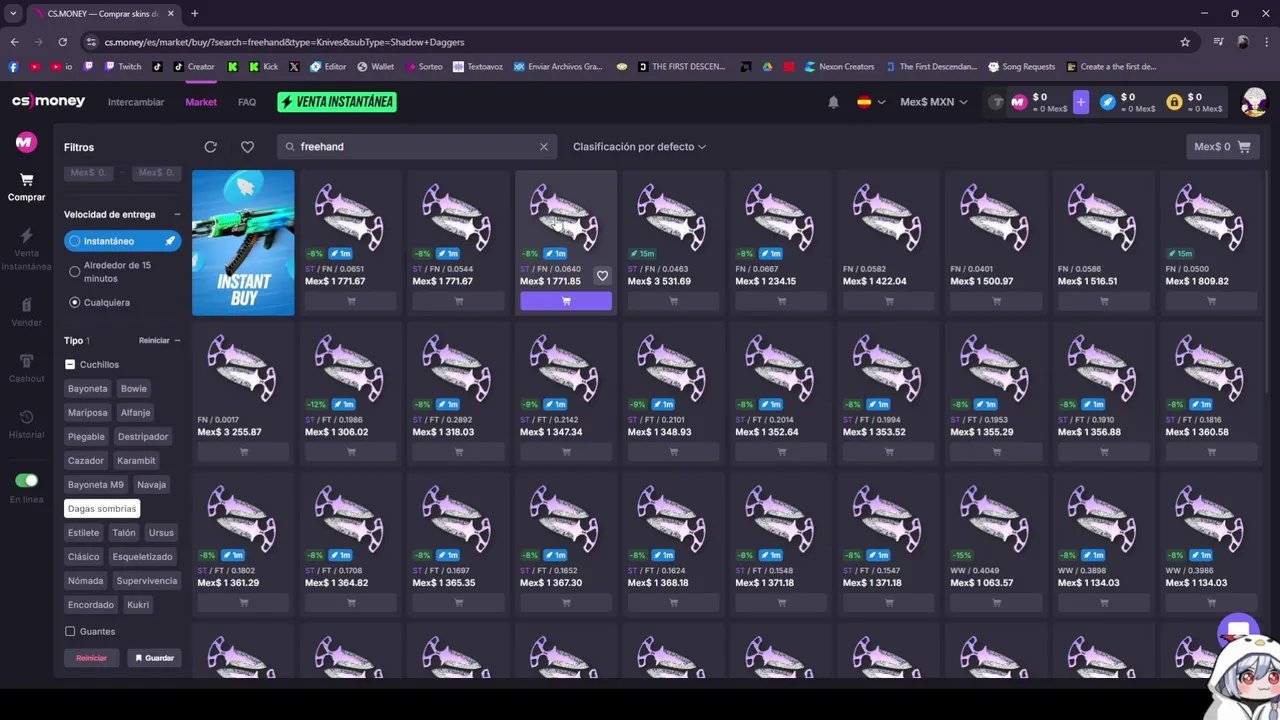This screenshot has width=1280, height=720.
Task: Open the Mex$ MXN currency dropdown
Action: (x=934, y=102)
